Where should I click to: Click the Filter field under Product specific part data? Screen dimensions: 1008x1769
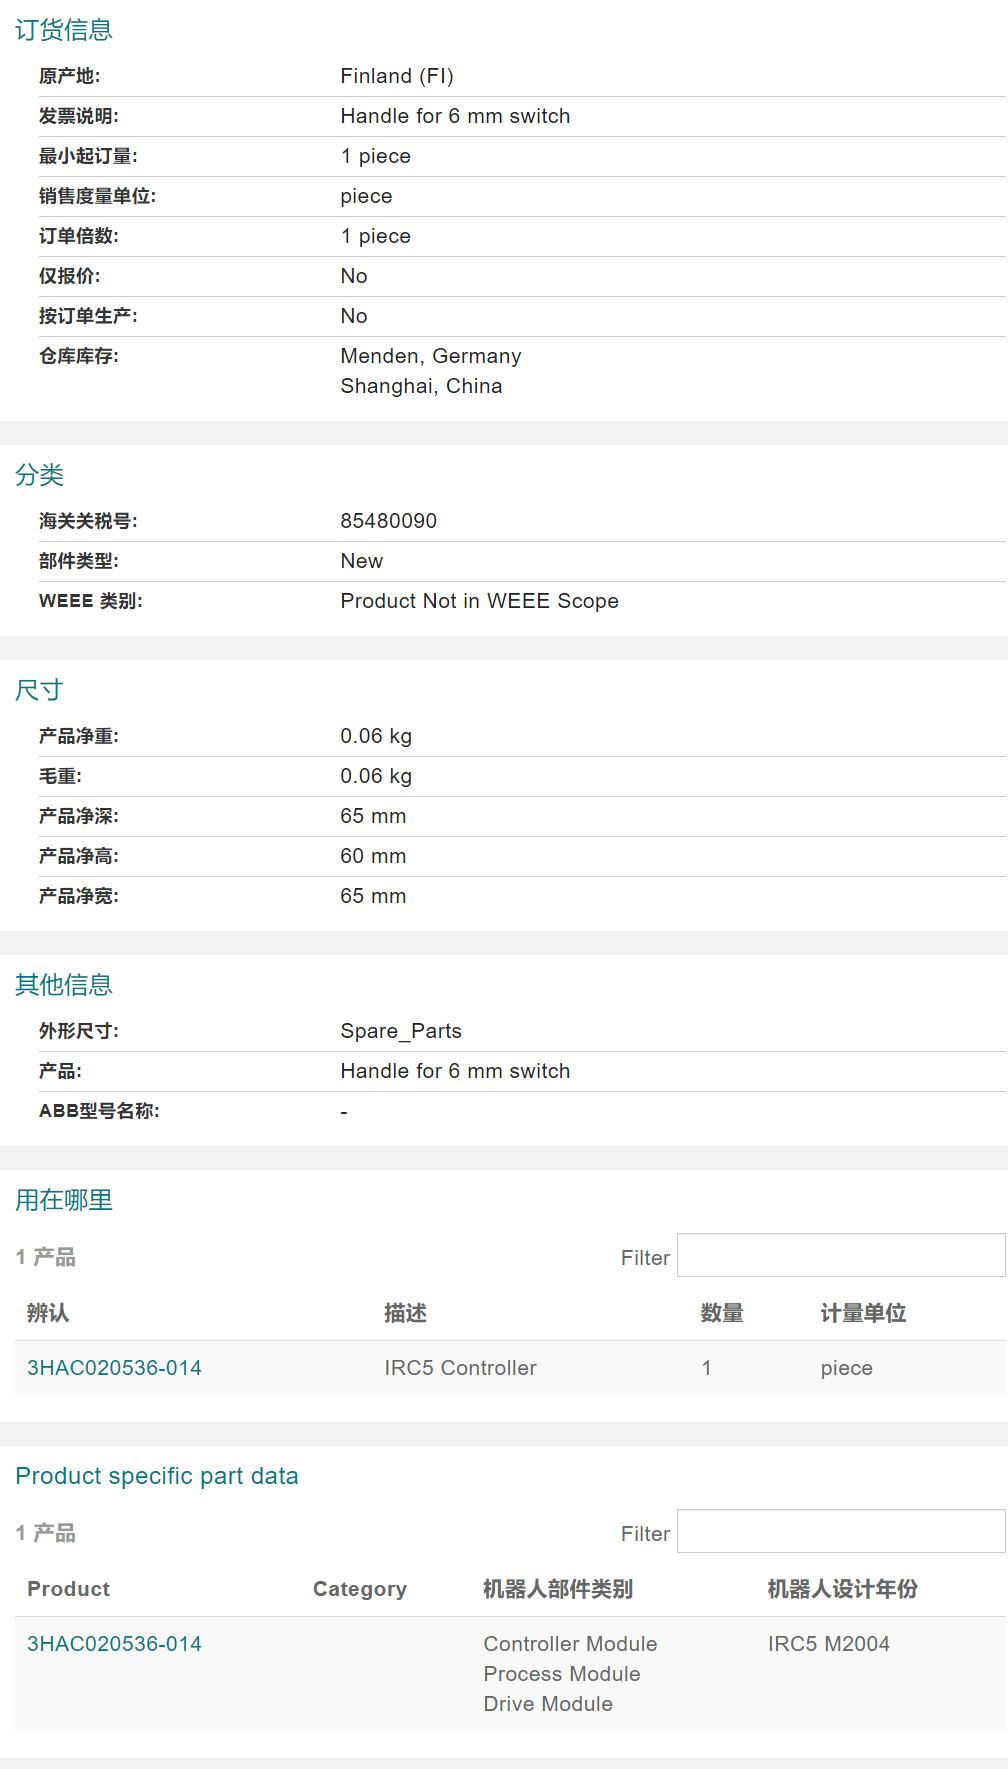tap(840, 1532)
